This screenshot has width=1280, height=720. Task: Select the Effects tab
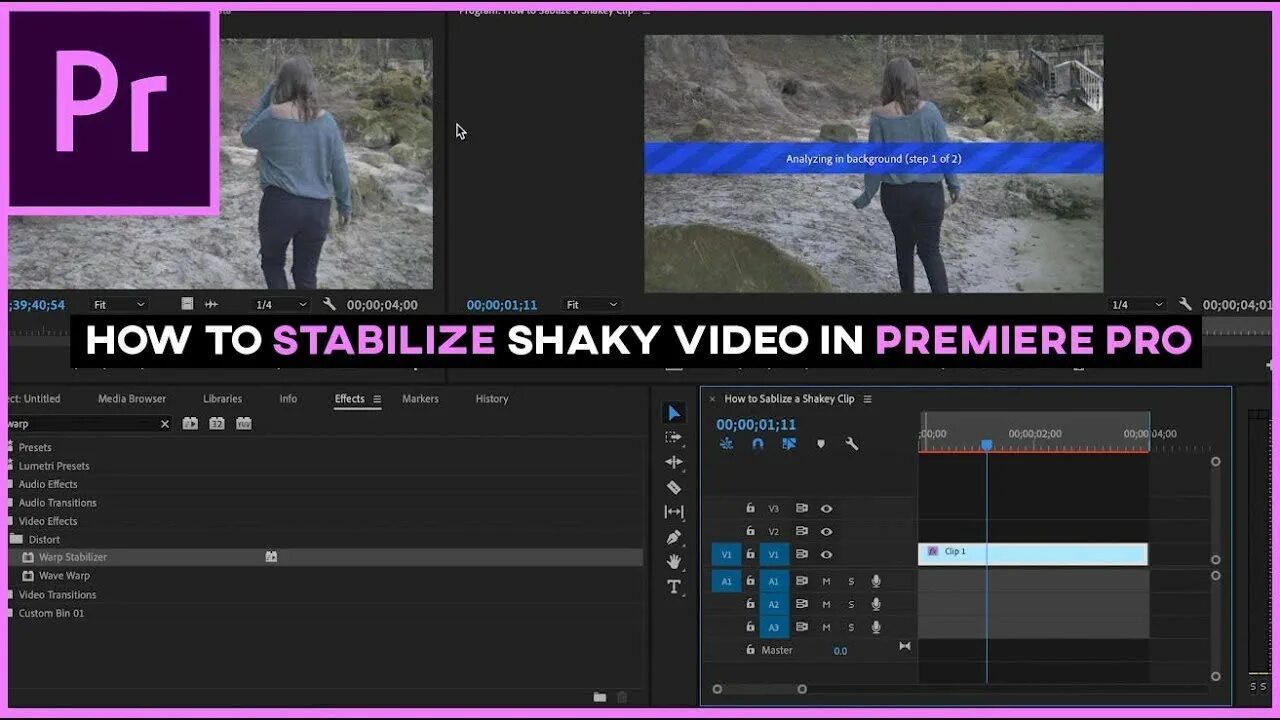tap(350, 399)
